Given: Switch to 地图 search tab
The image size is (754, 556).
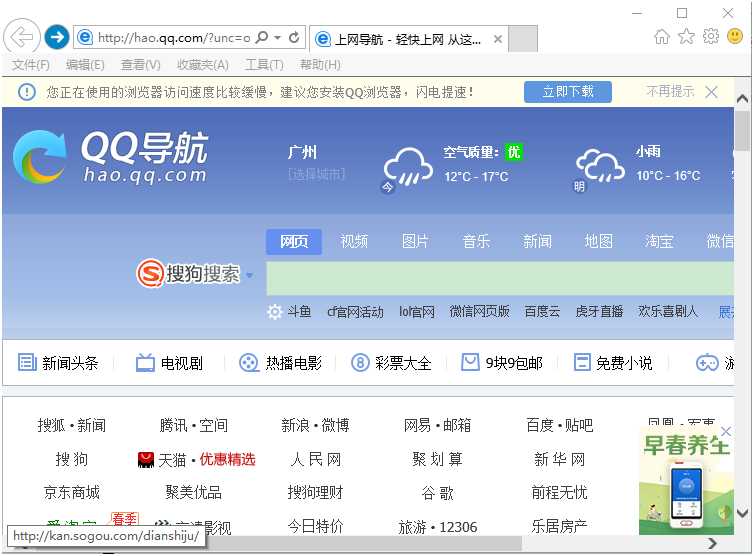Looking at the screenshot, I should [x=598, y=241].
